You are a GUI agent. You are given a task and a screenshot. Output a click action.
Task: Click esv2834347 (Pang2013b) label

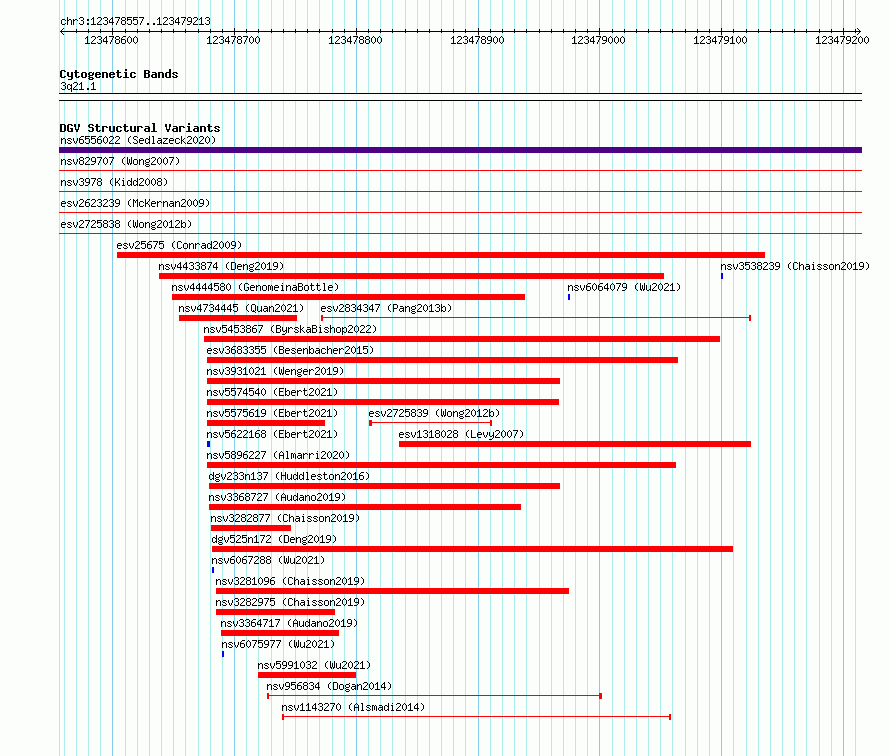387,308
